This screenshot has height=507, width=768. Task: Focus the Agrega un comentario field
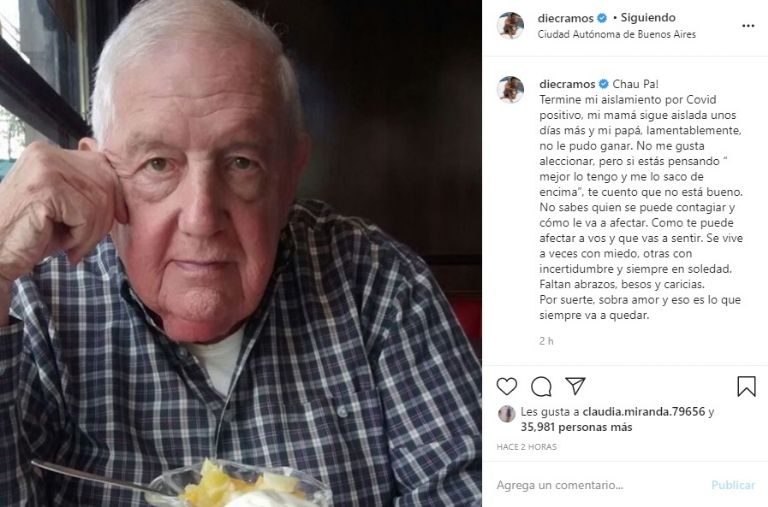tap(600, 485)
